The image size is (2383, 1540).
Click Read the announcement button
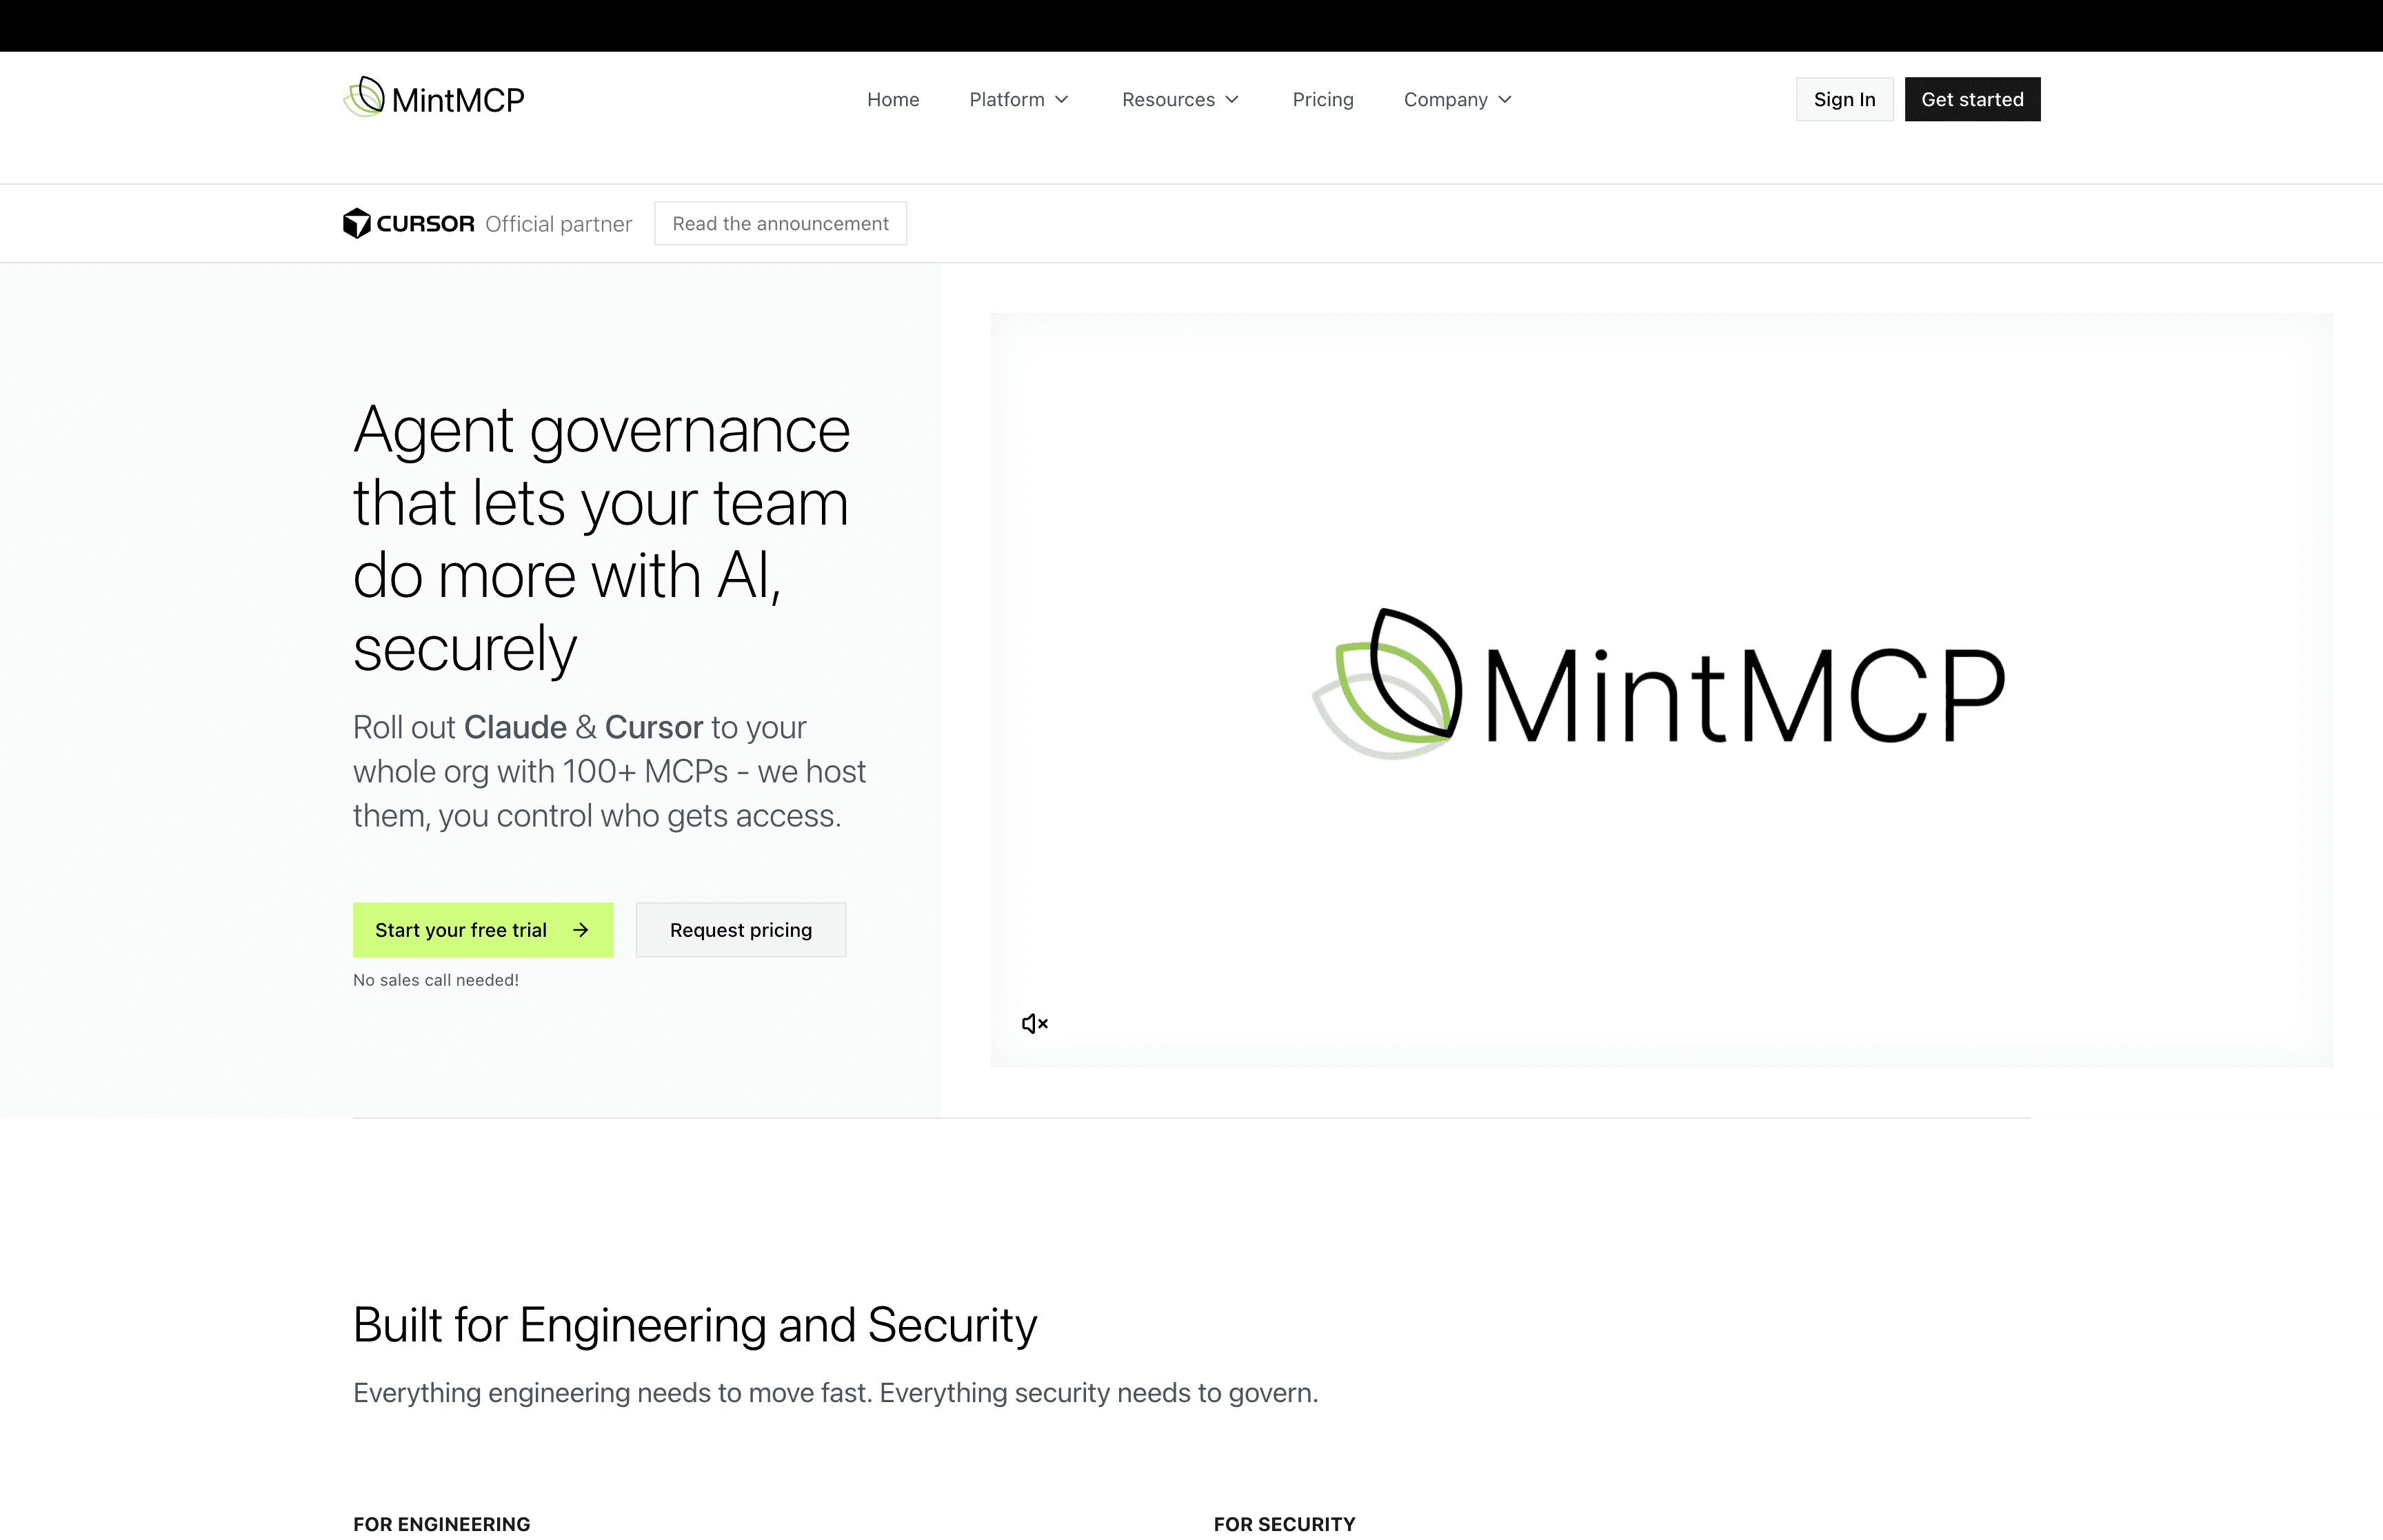780,223
